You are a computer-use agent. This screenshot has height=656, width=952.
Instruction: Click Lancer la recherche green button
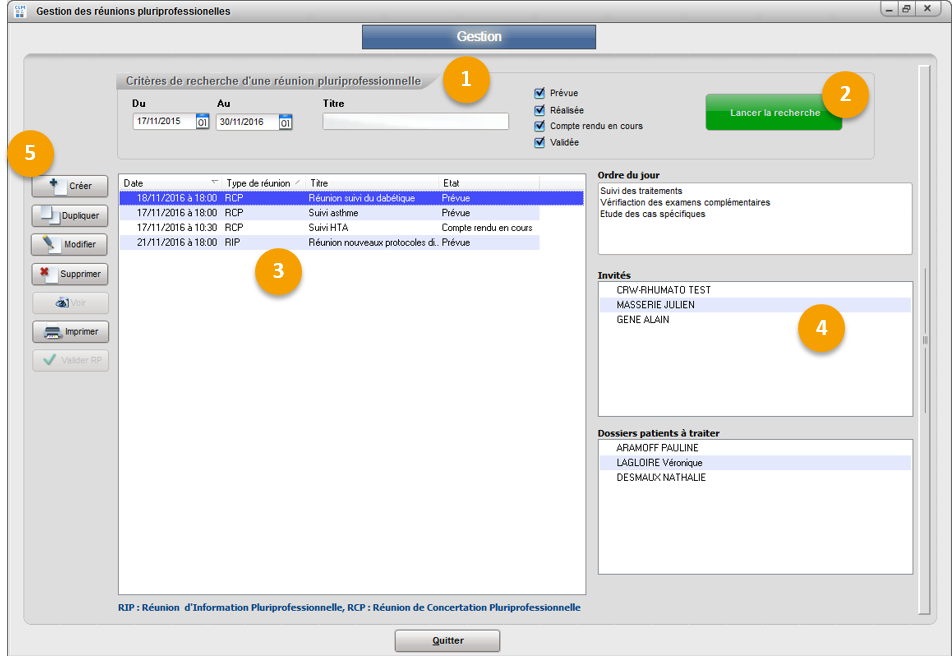coord(774,113)
